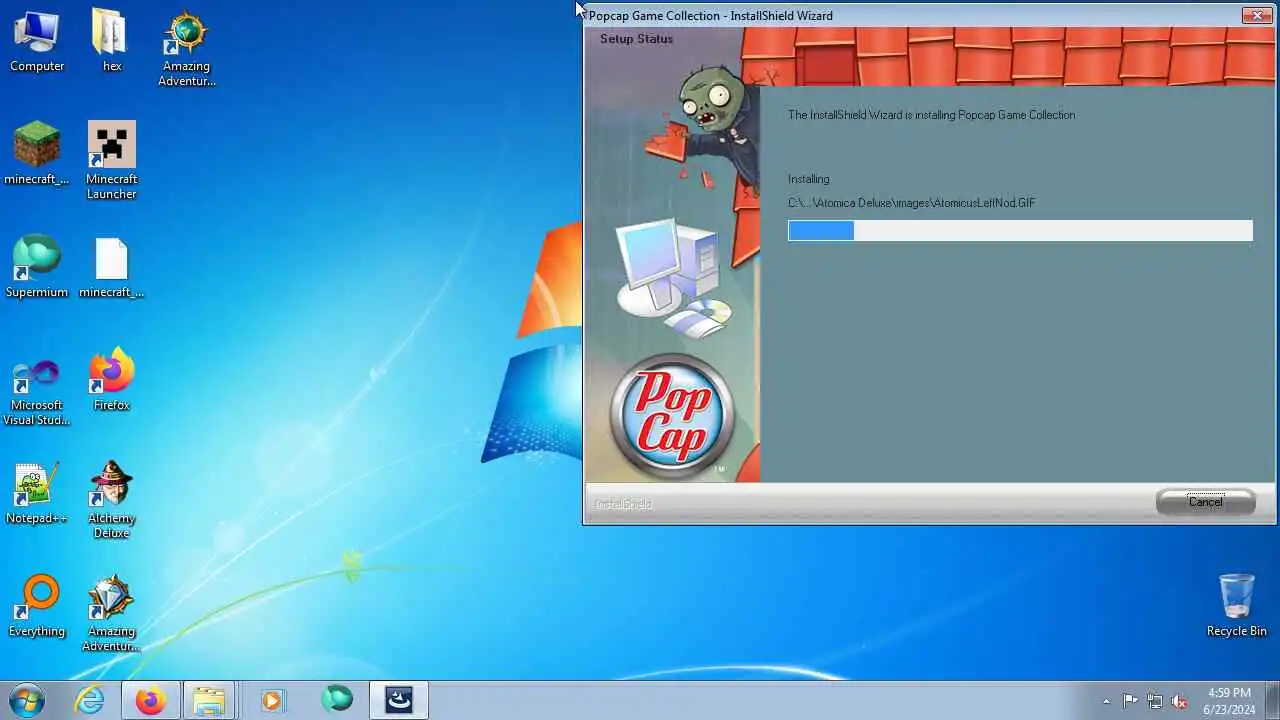Viewport: 1280px width, 720px height.
Task: Click the Show desktop button on taskbar
Action: pyautogui.click(x=1272, y=701)
